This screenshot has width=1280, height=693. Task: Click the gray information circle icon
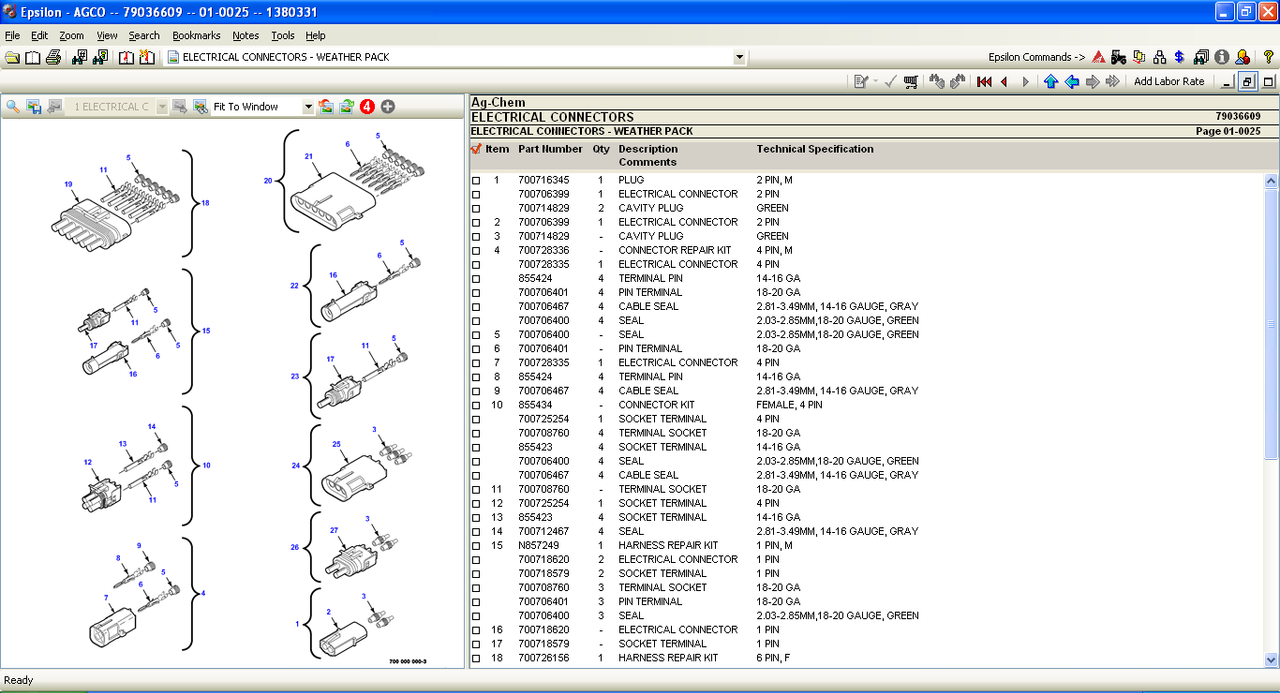1222,57
